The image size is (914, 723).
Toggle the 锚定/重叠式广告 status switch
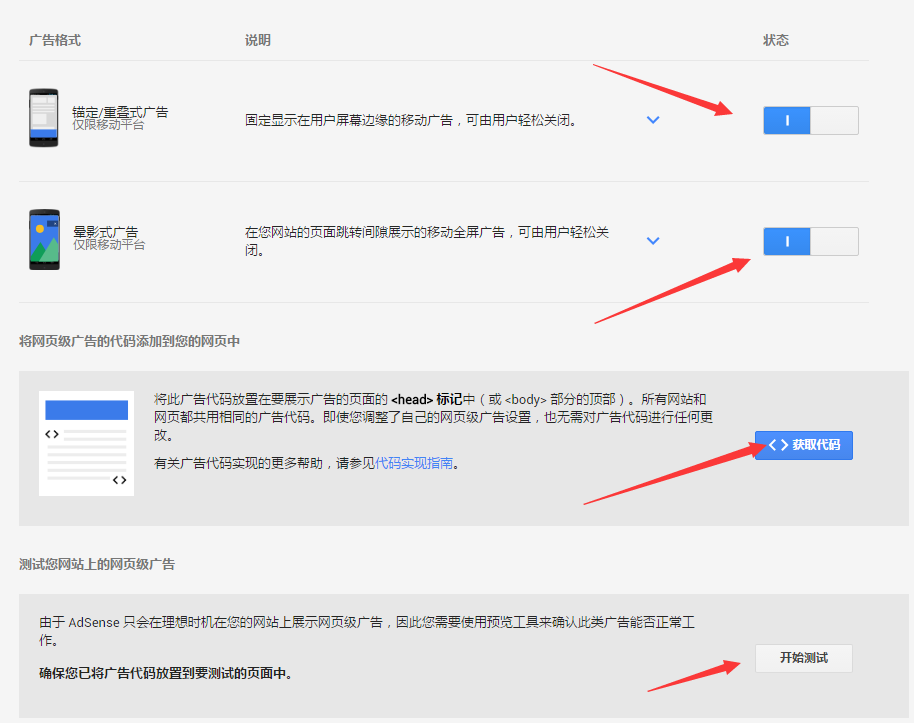point(810,120)
